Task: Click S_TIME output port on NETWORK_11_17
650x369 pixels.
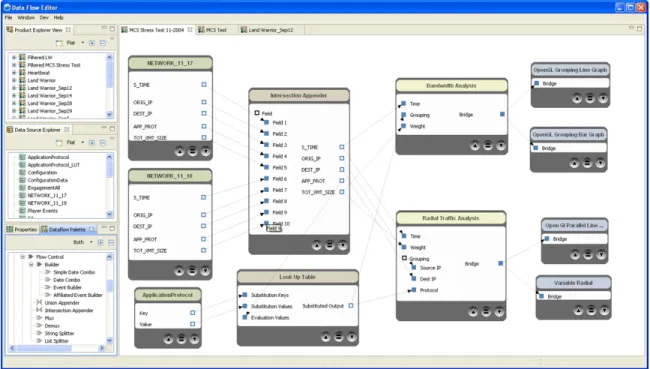Action: pyautogui.click(x=204, y=85)
